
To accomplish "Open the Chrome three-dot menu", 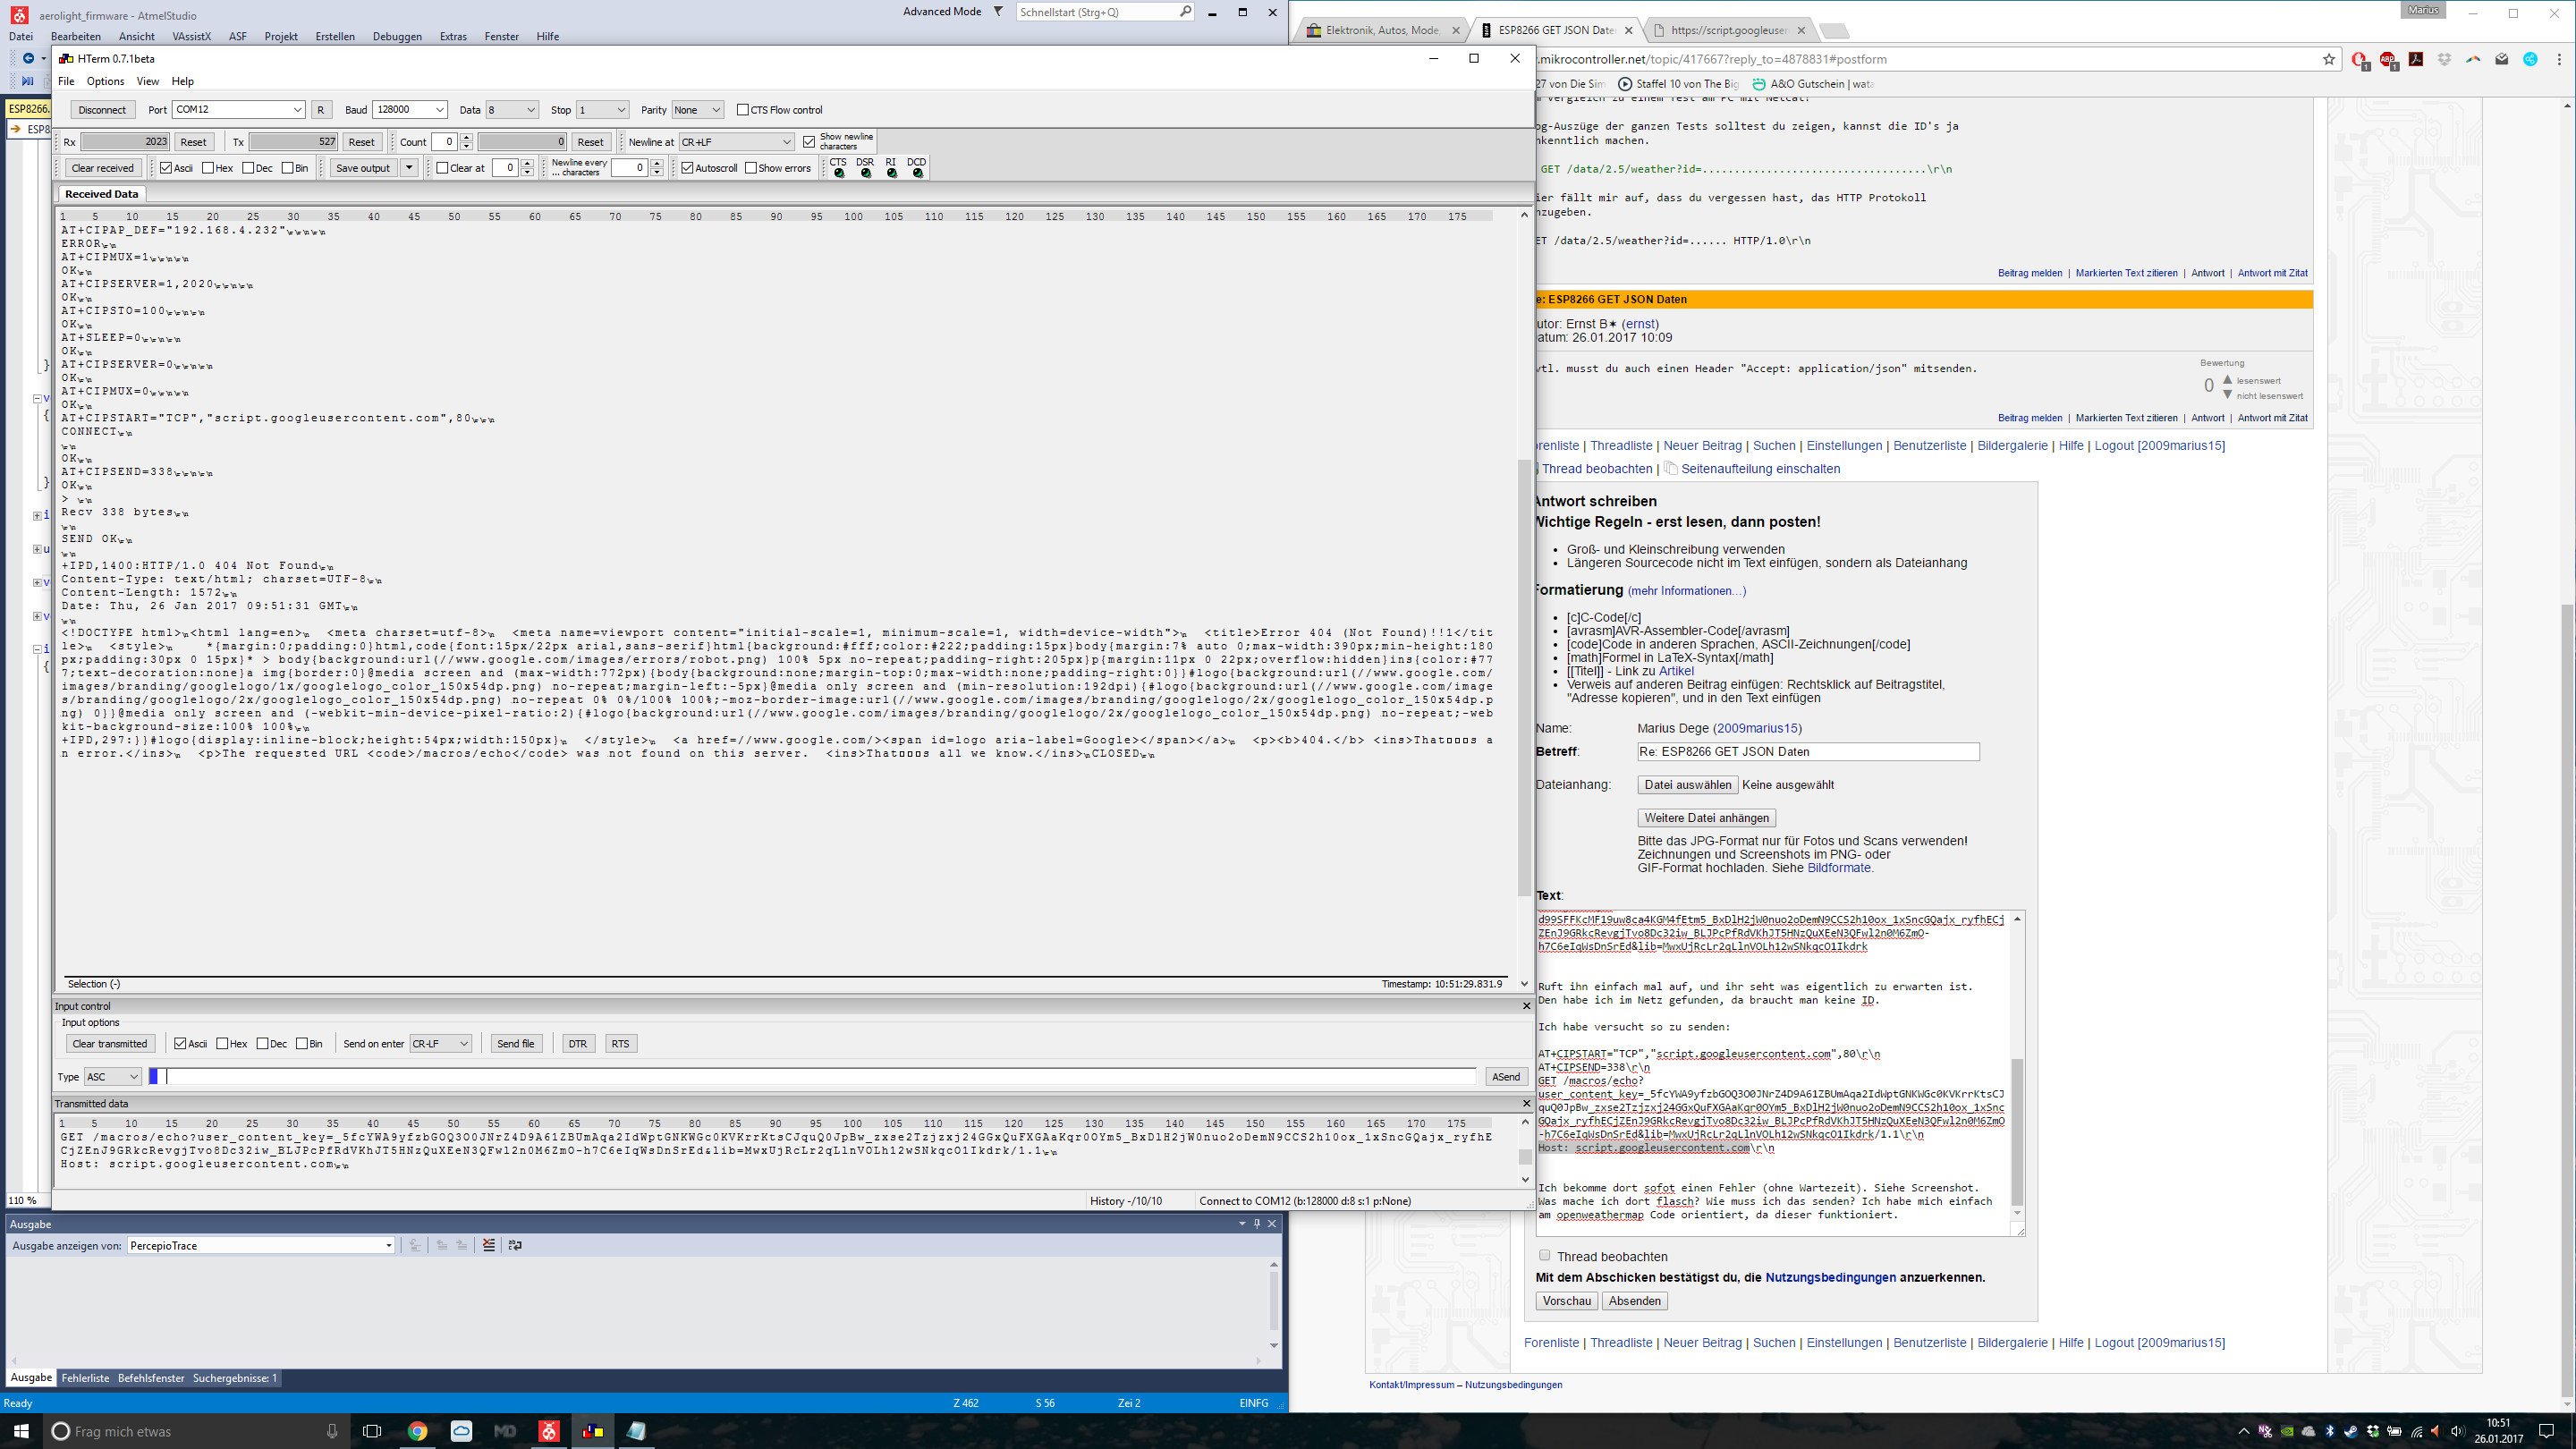I will (2559, 60).
